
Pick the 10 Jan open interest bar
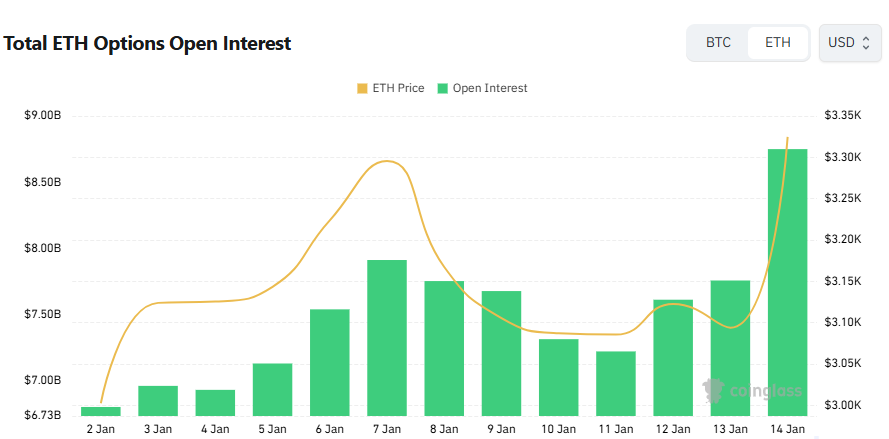click(558, 377)
